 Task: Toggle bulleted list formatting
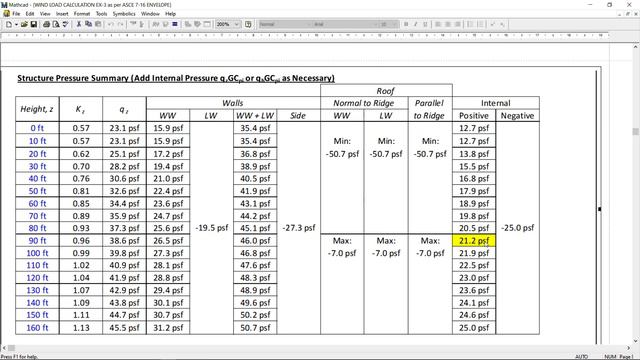[x=470, y=24]
